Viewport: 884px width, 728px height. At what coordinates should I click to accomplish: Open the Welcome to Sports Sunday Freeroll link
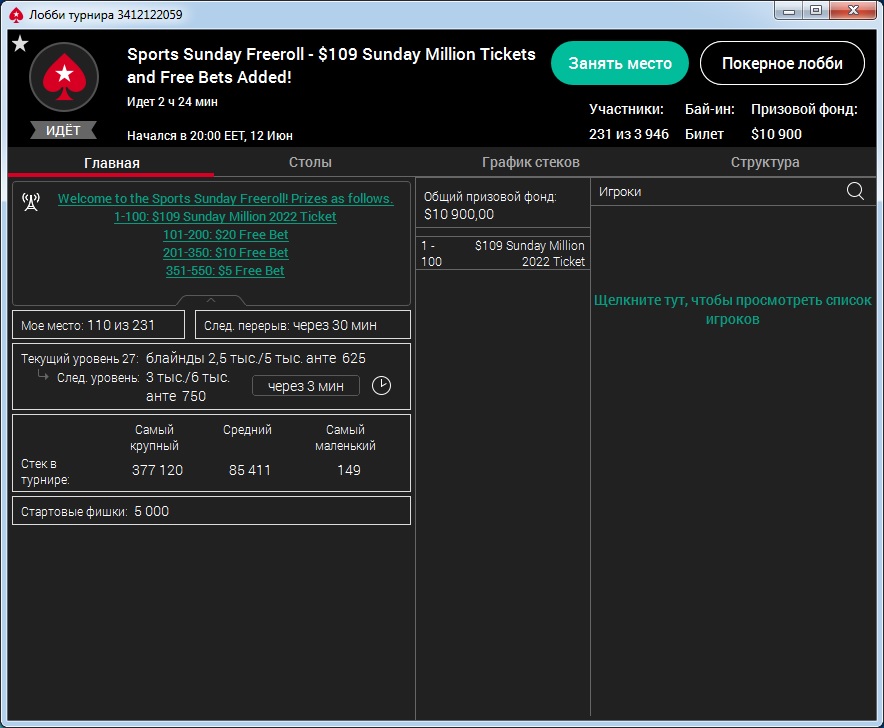coord(226,198)
